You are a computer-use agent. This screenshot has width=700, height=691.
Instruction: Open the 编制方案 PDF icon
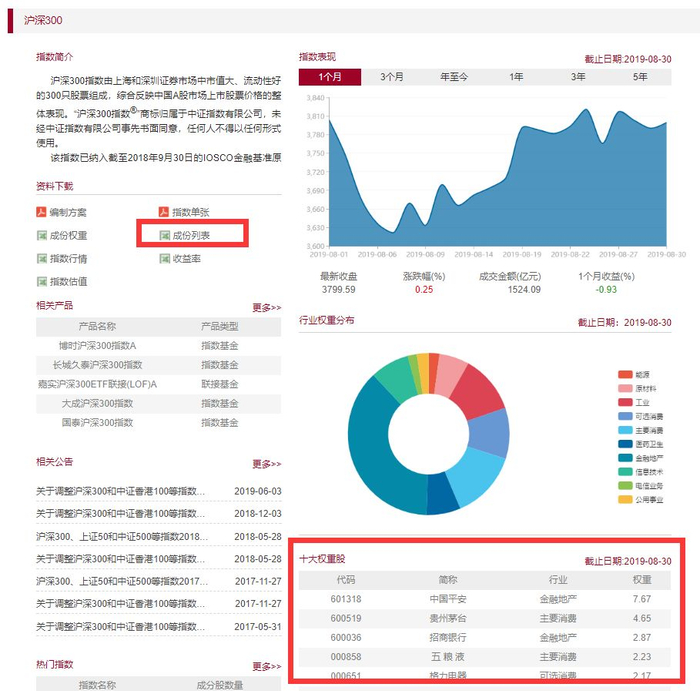tap(42, 212)
